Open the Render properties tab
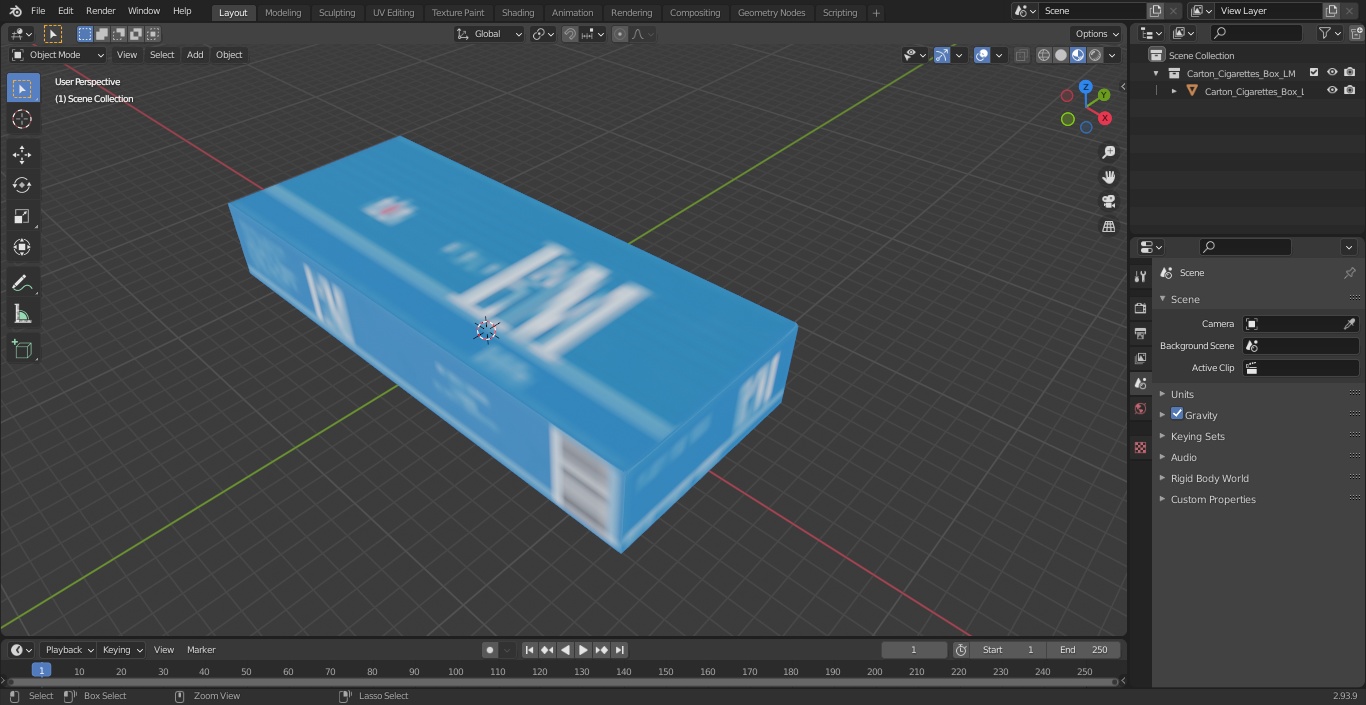 (1140, 308)
